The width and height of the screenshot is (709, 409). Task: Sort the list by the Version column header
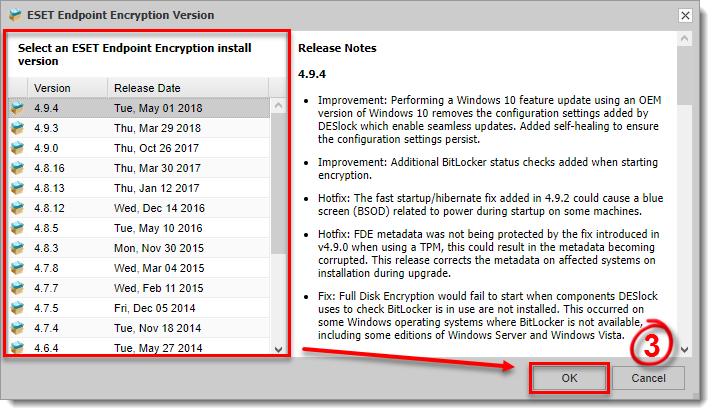click(x=68, y=88)
